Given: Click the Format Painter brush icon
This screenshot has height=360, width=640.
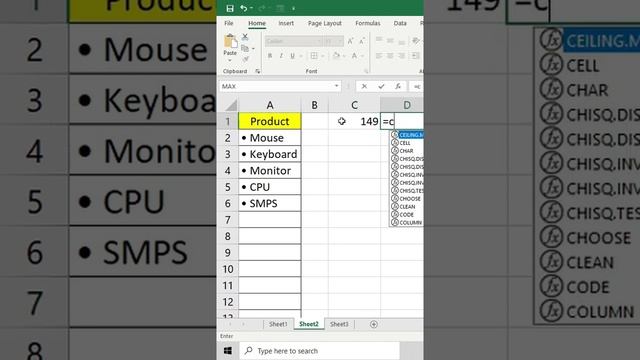Looking at the screenshot, I should [x=246, y=60].
